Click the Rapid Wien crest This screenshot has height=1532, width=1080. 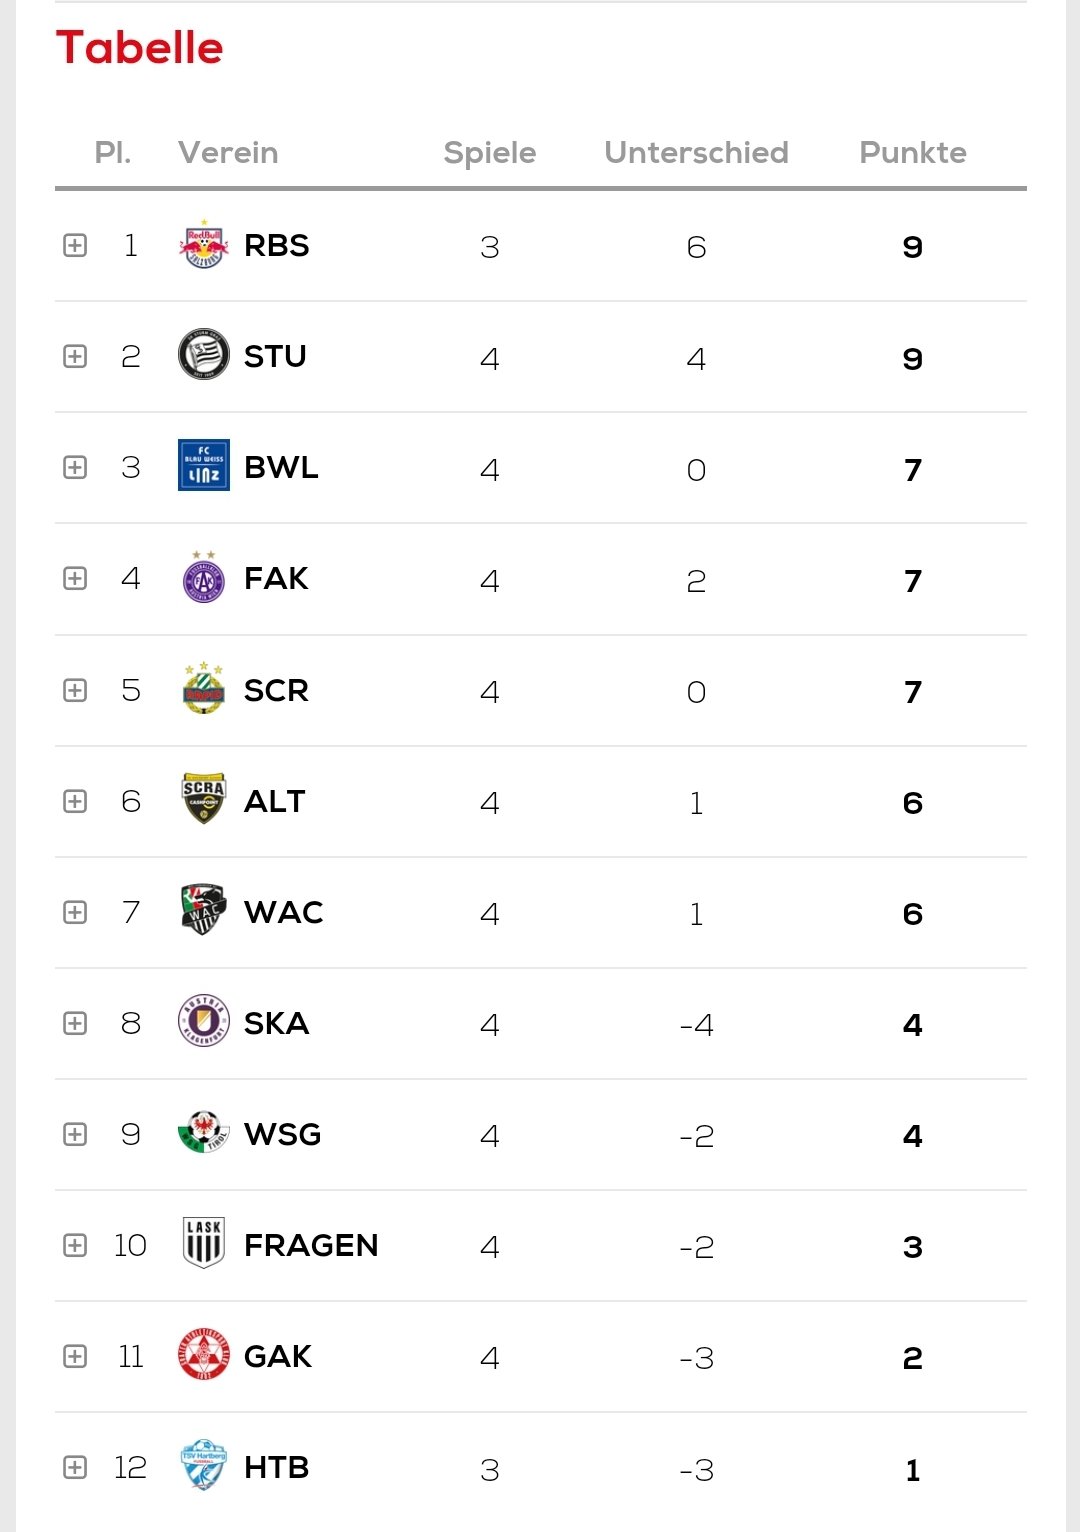tap(204, 688)
